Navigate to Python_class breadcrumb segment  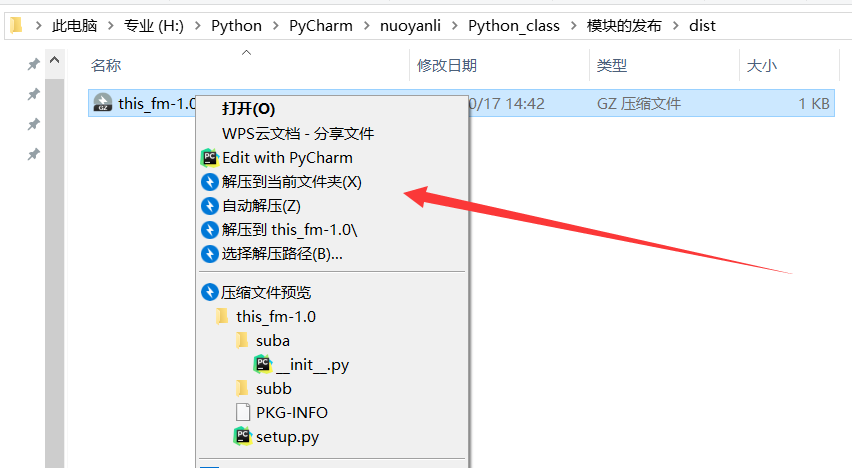514,26
